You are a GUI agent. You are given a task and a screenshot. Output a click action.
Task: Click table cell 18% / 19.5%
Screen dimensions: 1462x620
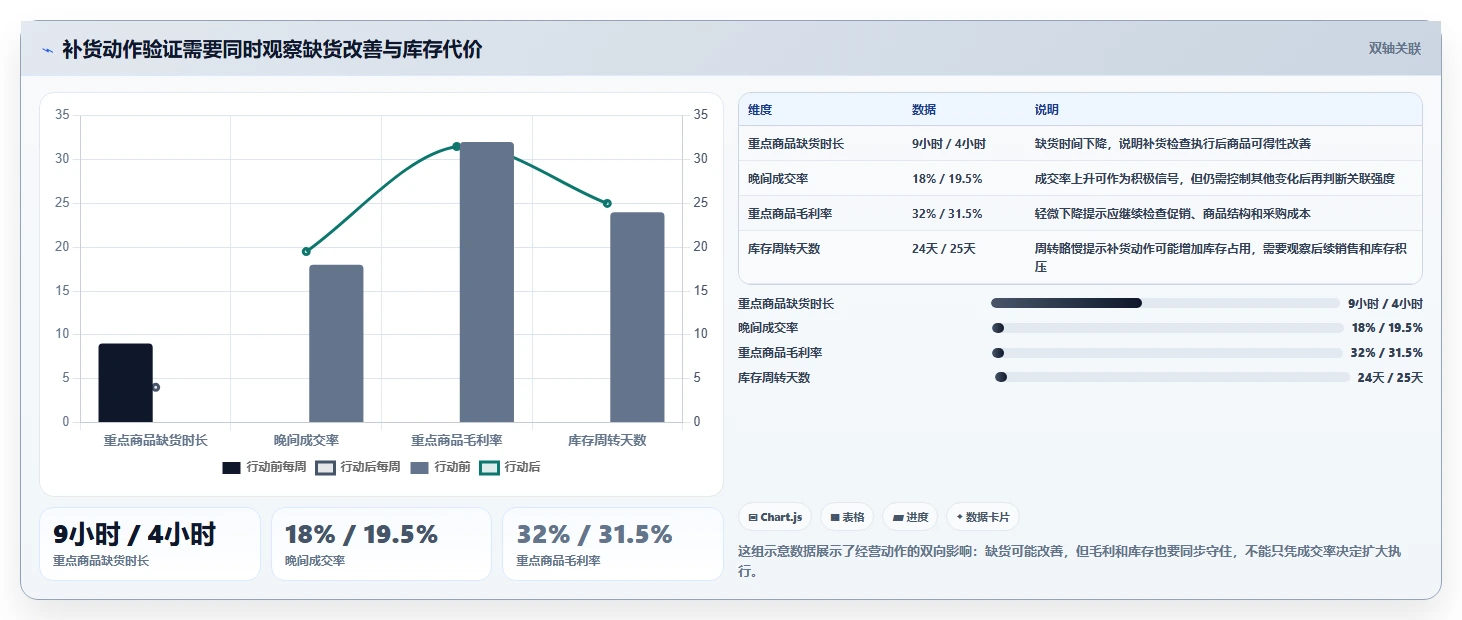(x=947, y=179)
